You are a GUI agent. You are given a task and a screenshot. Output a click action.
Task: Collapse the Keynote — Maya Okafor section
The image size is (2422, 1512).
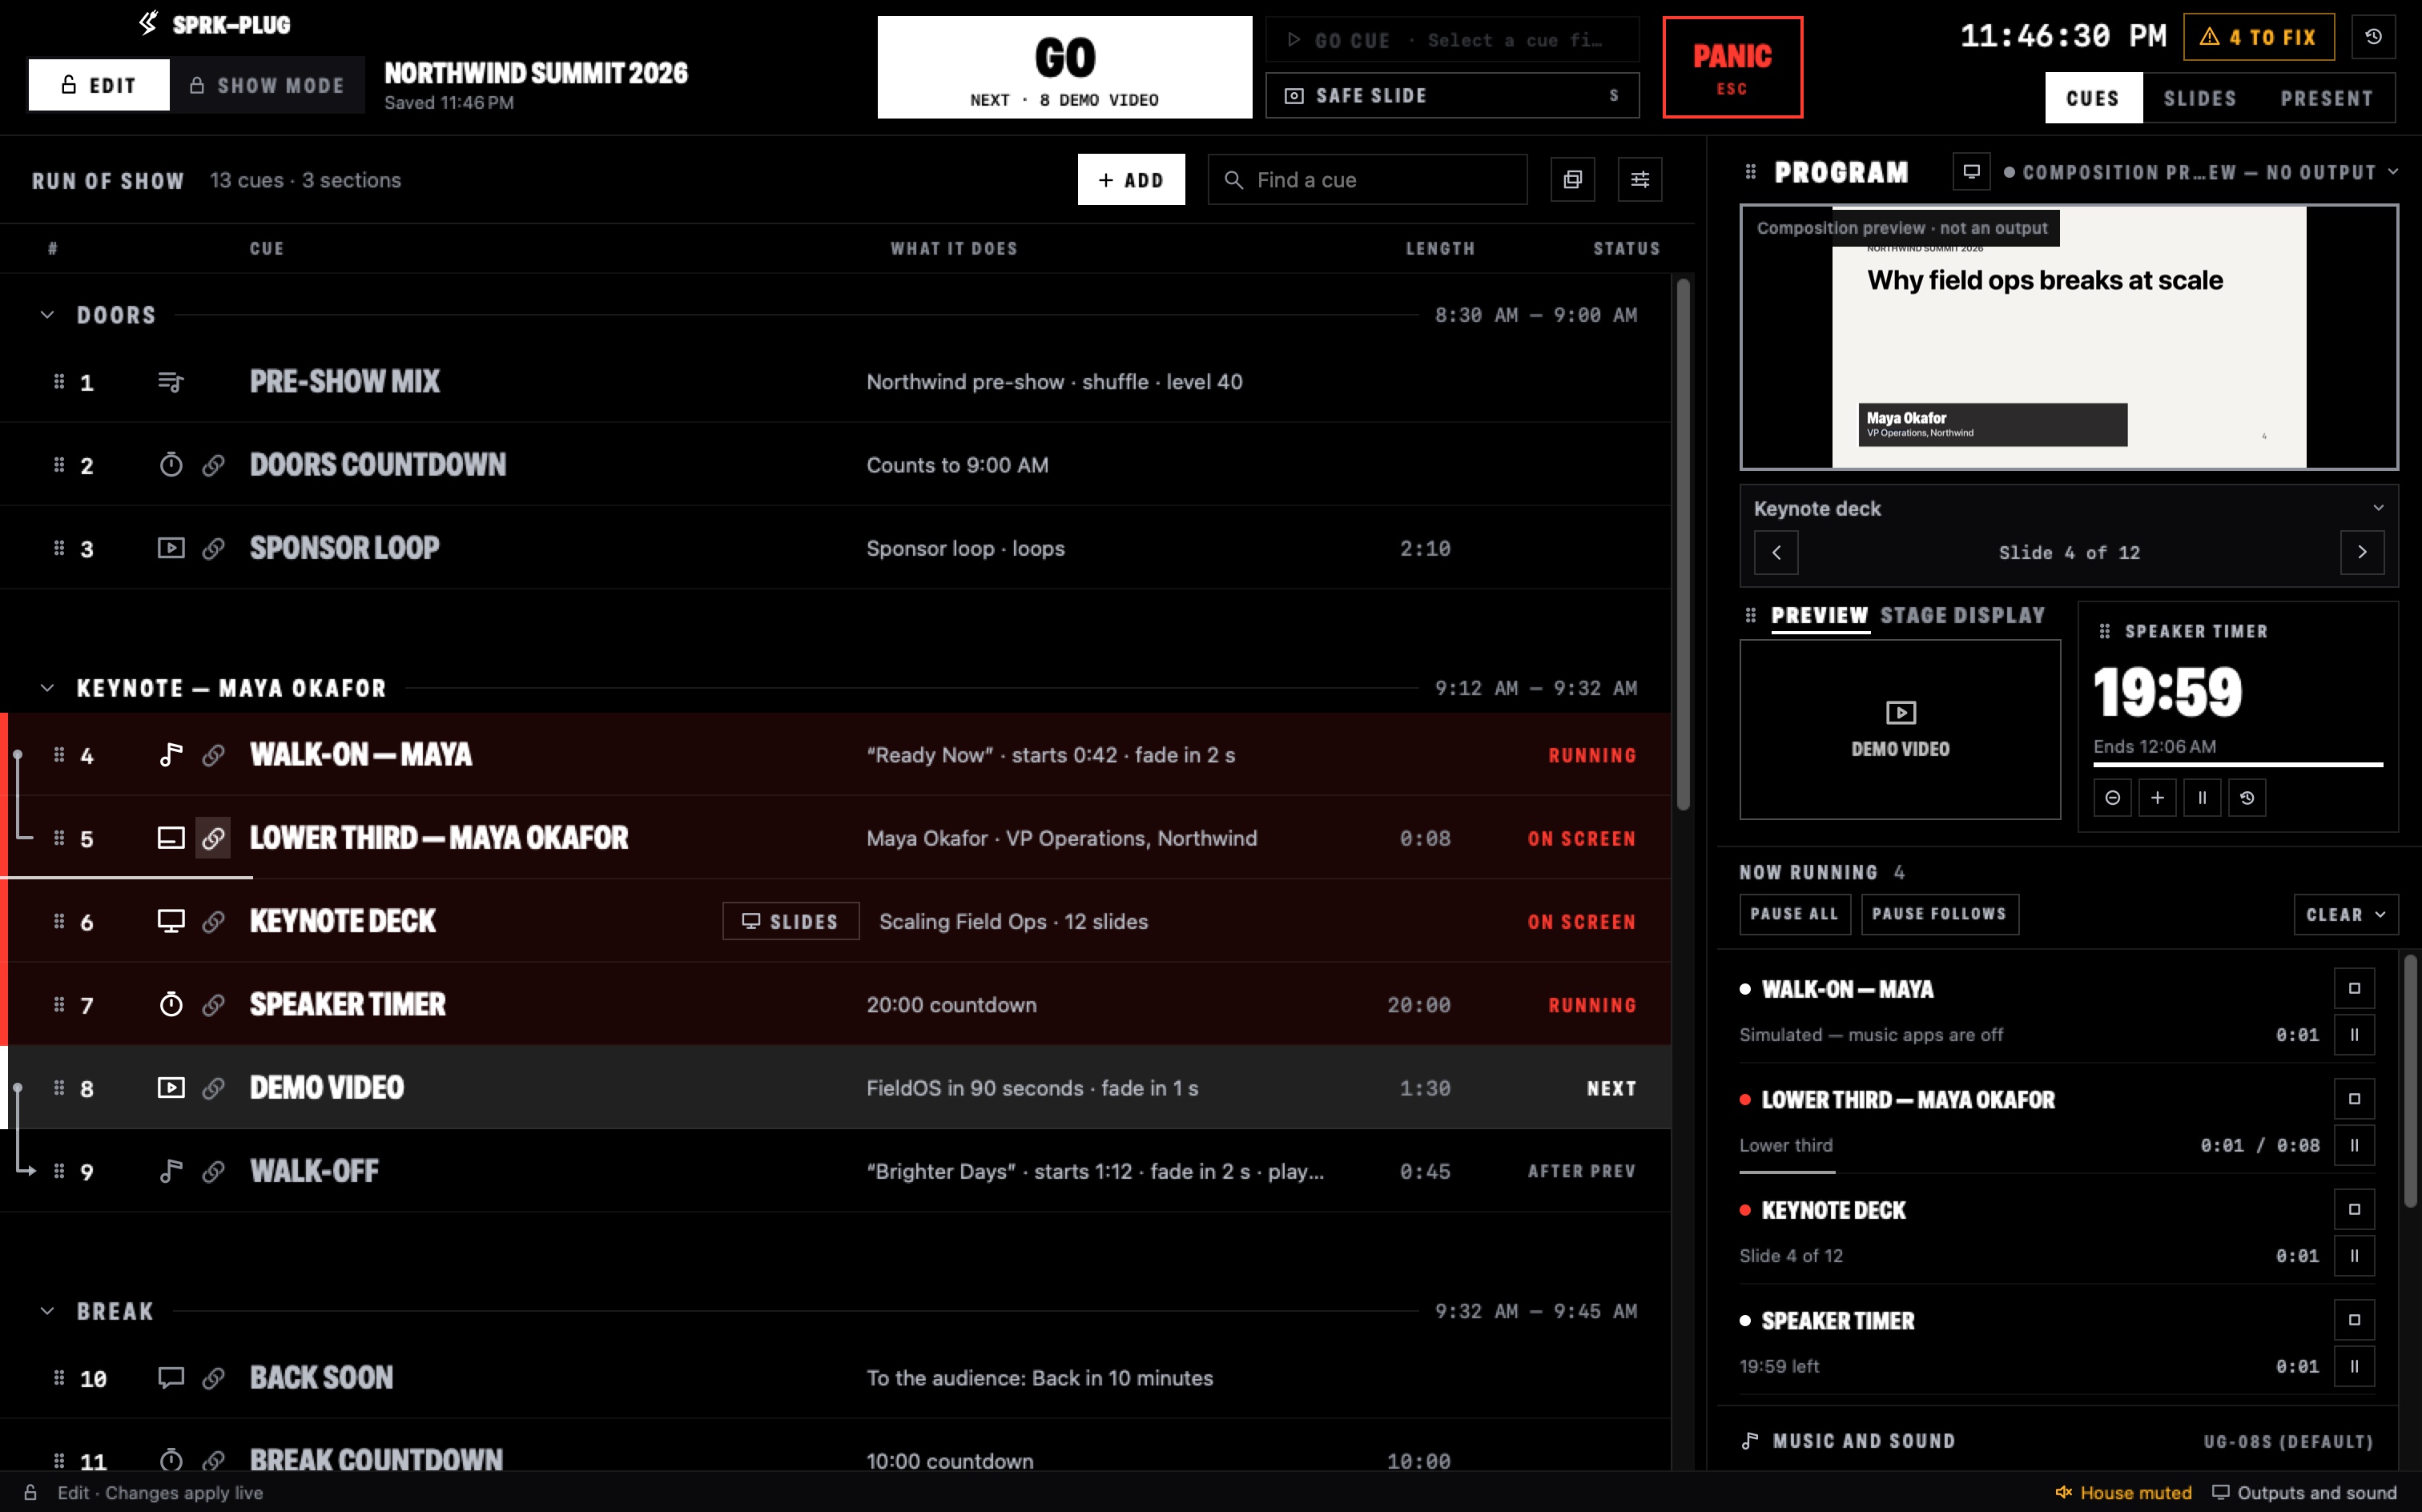tap(47, 688)
